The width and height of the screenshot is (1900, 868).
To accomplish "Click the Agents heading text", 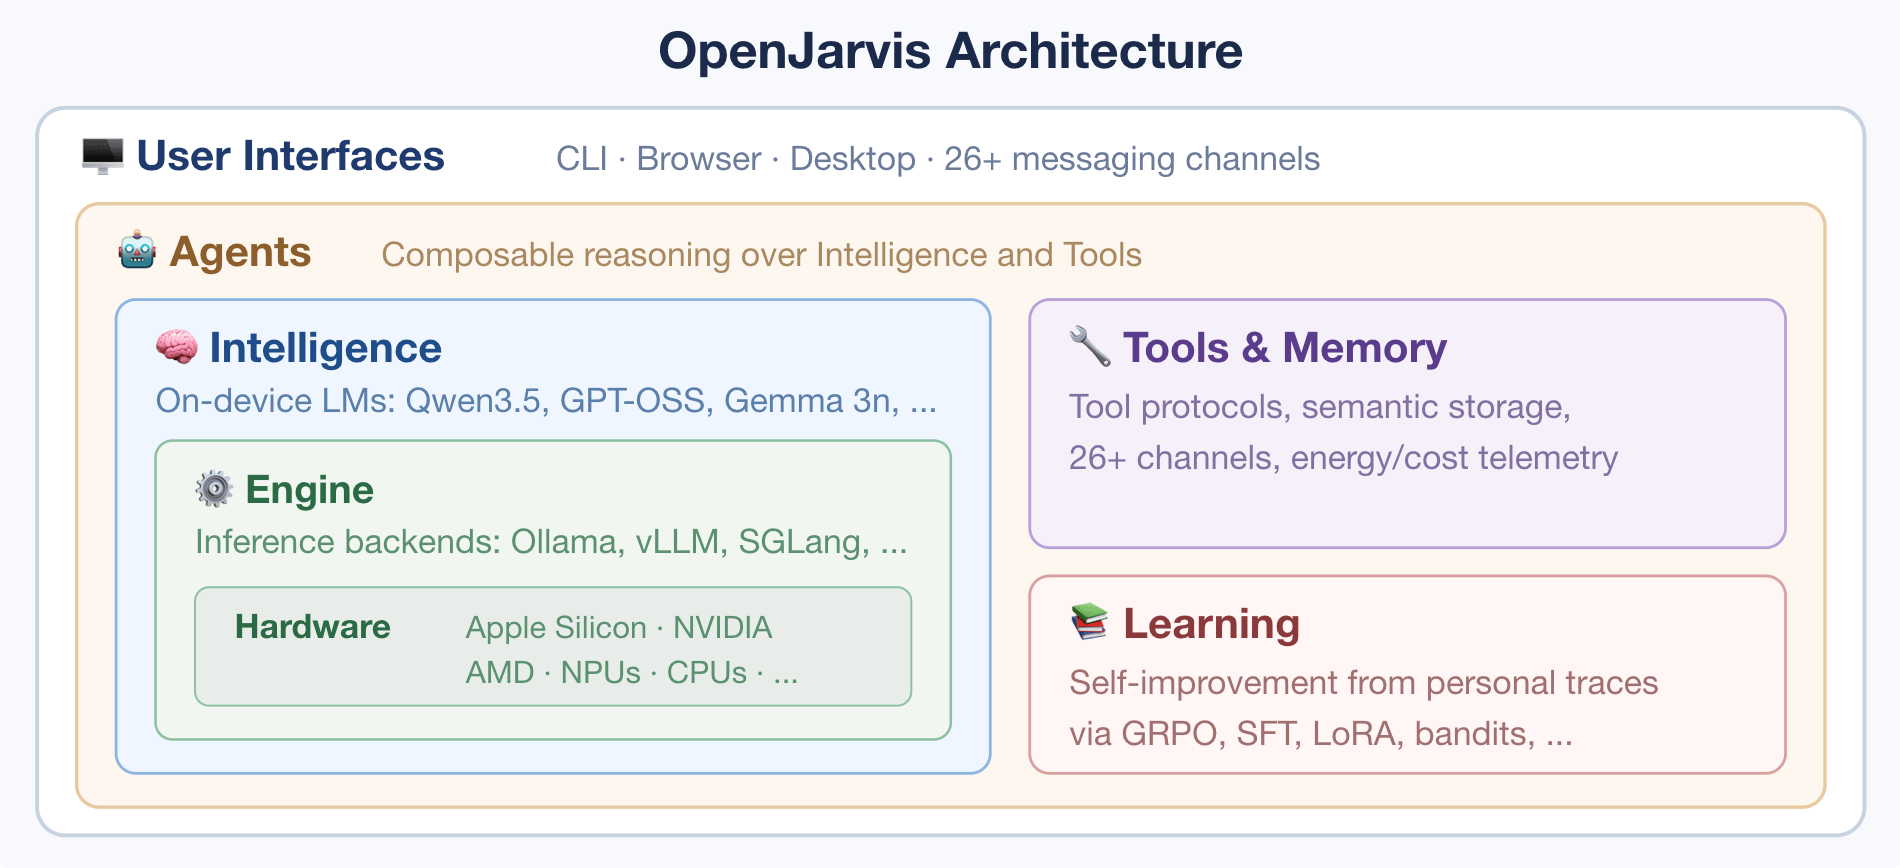I will pos(241,252).
